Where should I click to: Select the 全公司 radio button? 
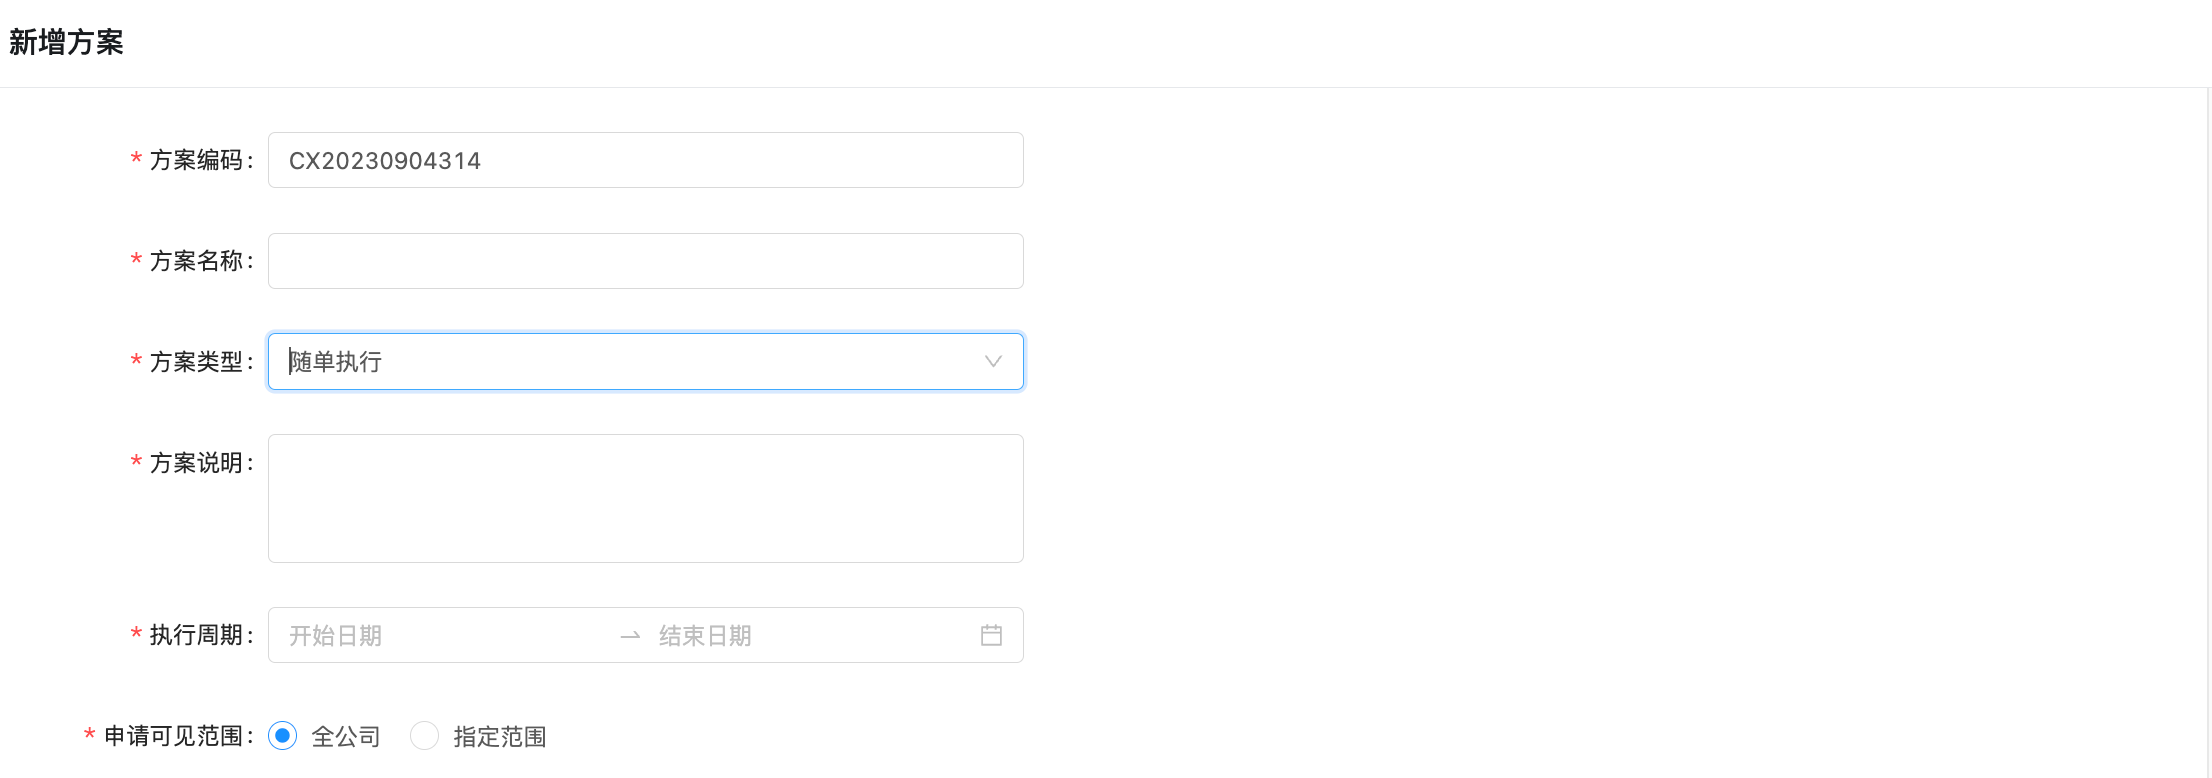(283, 736)
